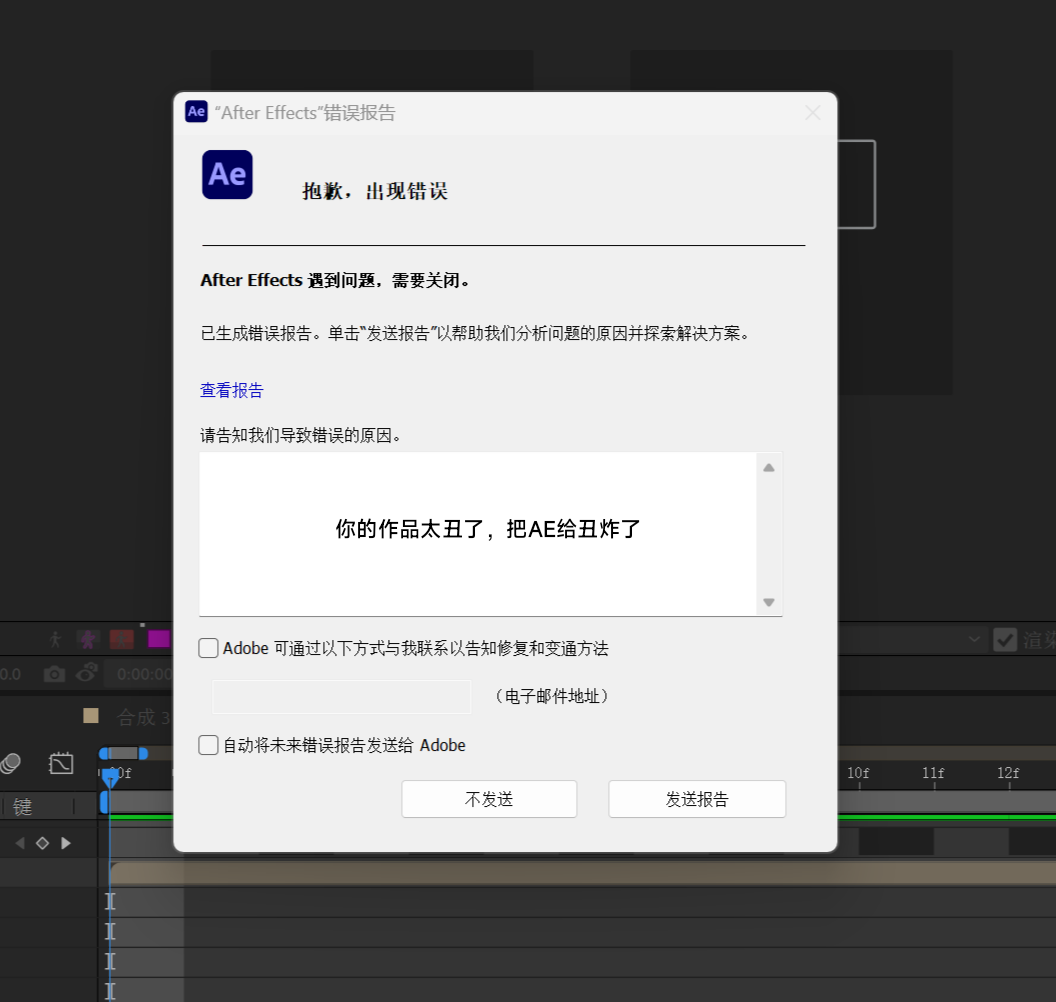
Task: Click the 12f mark on time ruler
Action: [x=1008, y=773]
